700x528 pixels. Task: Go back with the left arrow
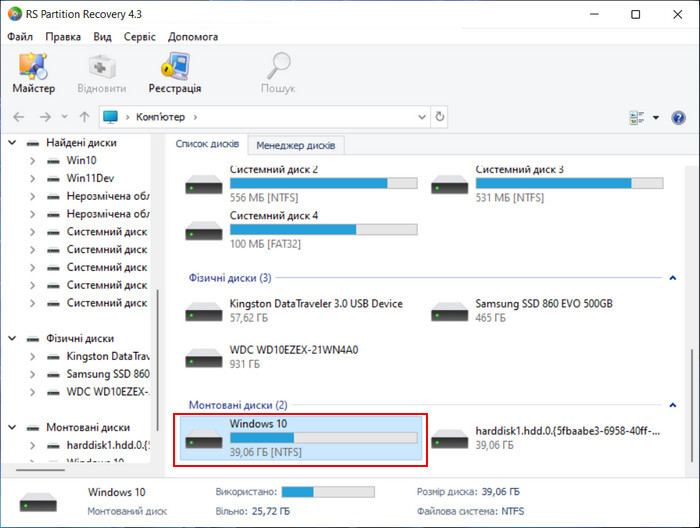point(18,117)
